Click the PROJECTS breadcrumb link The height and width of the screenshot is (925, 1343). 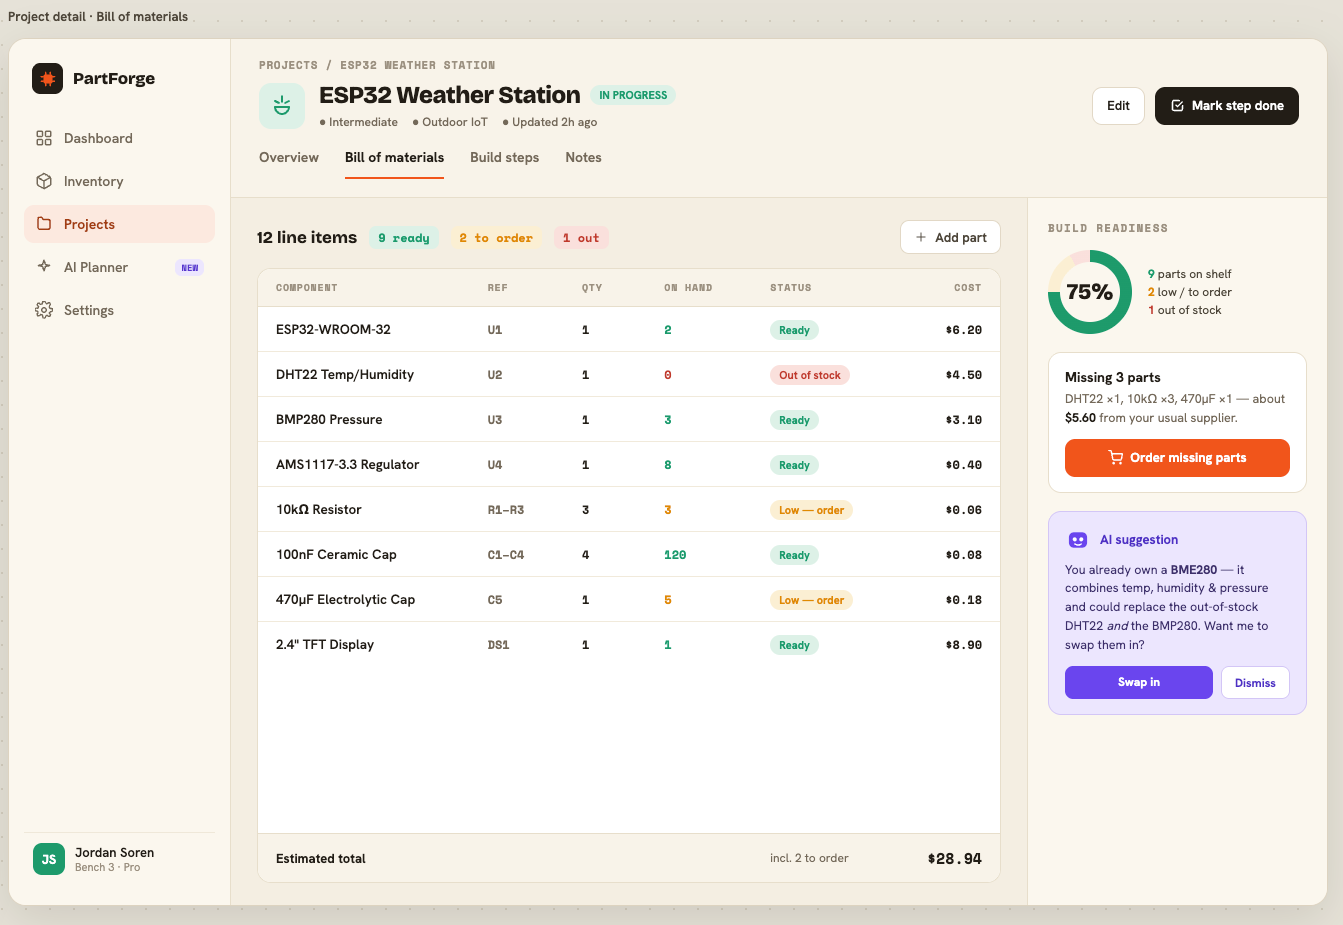coord(288,65)
